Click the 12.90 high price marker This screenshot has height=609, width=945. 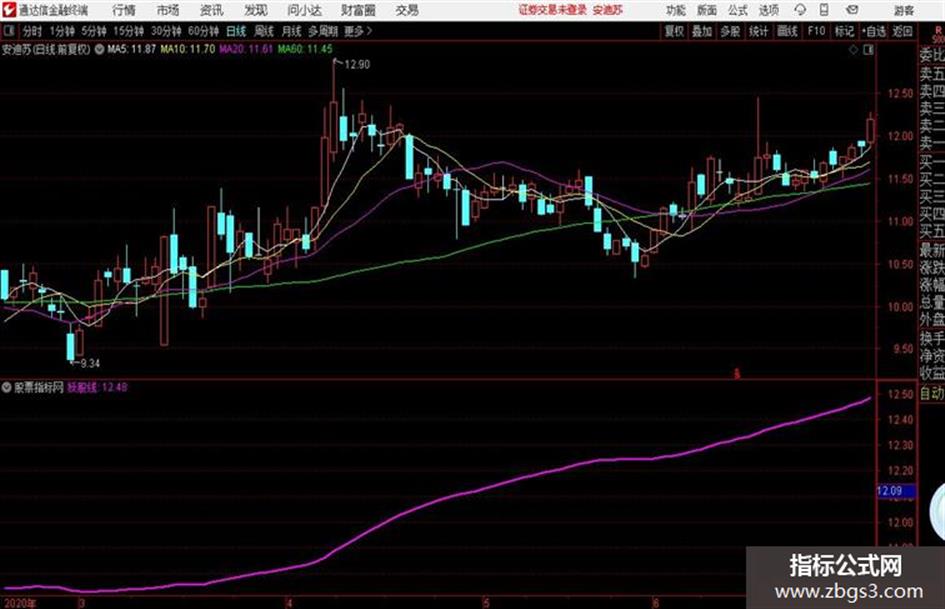(x=357, y=65)
